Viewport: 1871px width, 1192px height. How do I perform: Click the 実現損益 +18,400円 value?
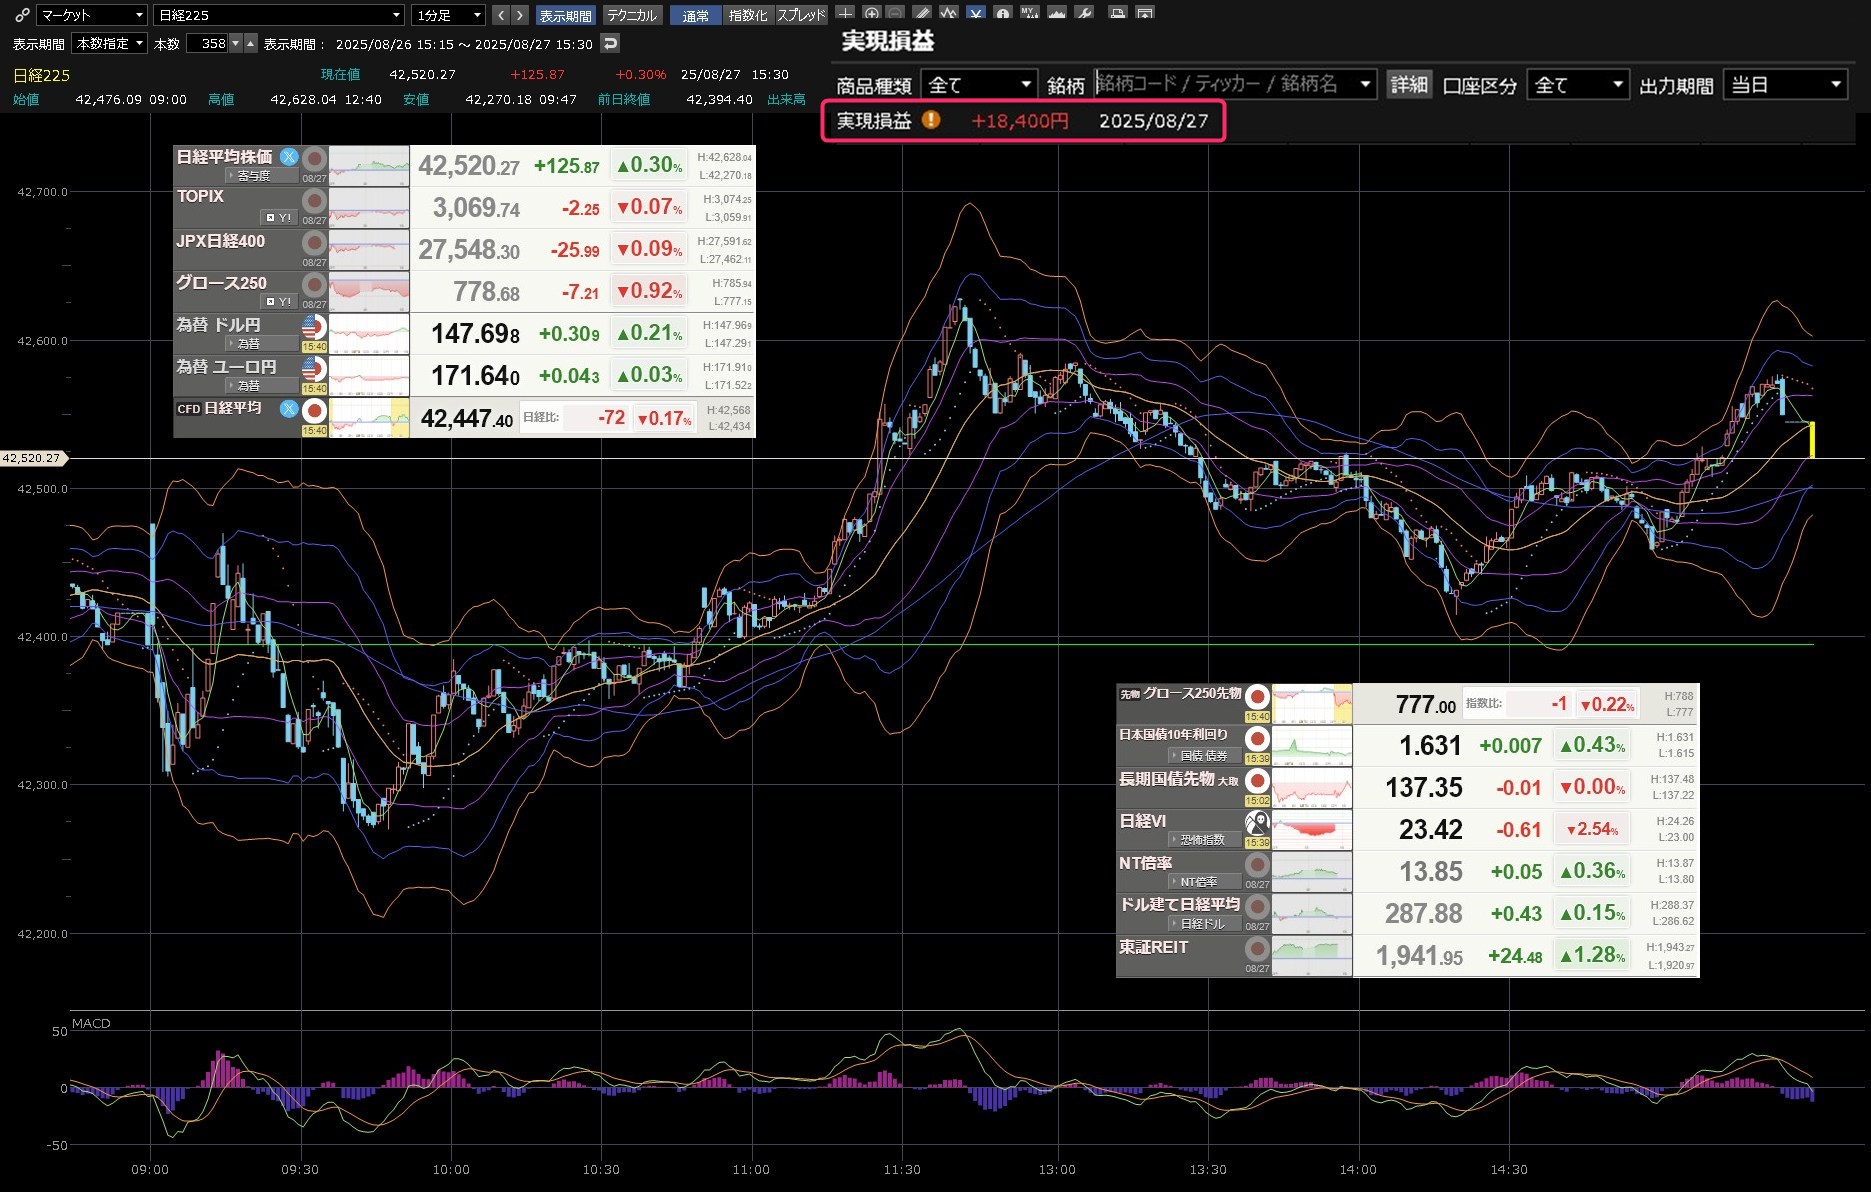1019,121
